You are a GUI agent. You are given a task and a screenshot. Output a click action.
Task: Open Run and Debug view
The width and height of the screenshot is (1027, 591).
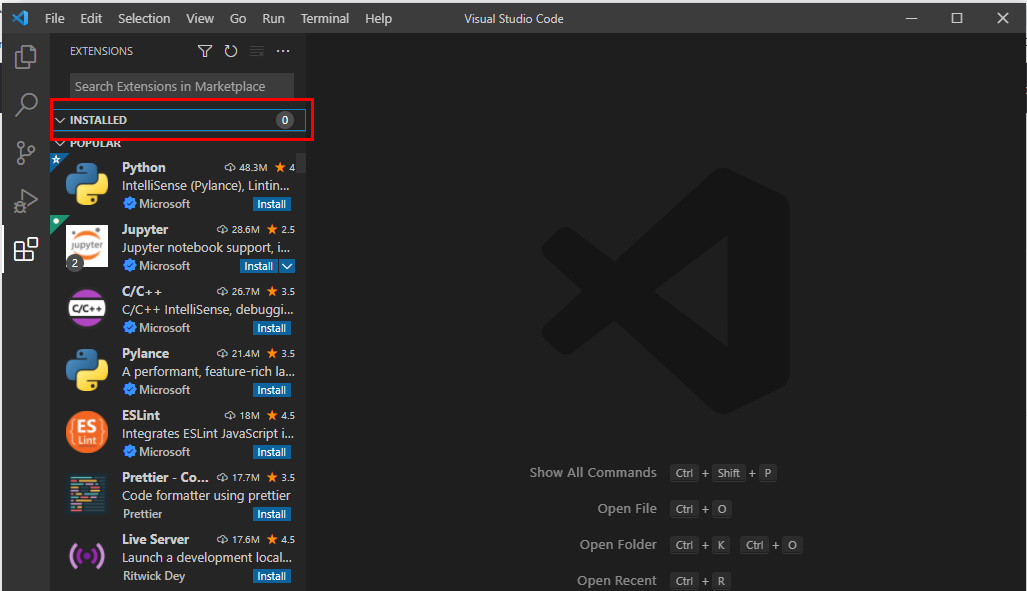click(26, 200)
